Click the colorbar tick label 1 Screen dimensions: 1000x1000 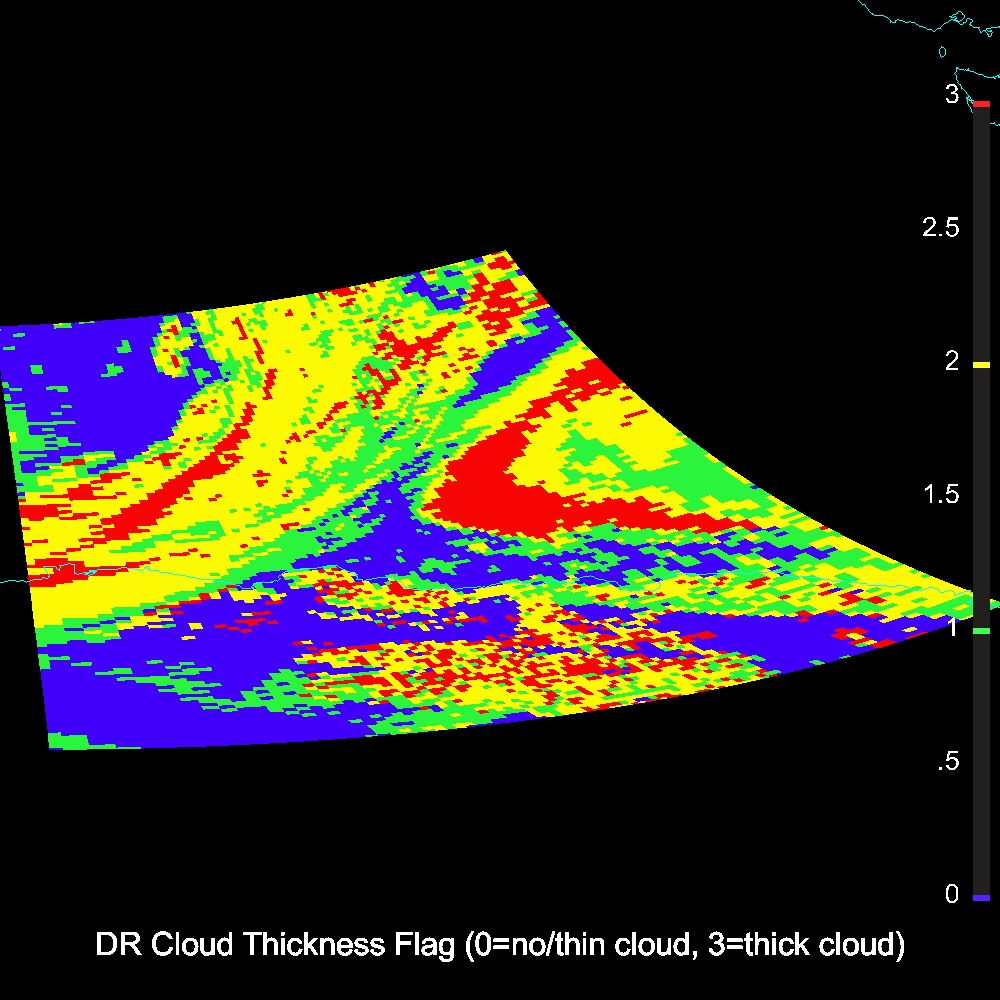click(952, 628)
